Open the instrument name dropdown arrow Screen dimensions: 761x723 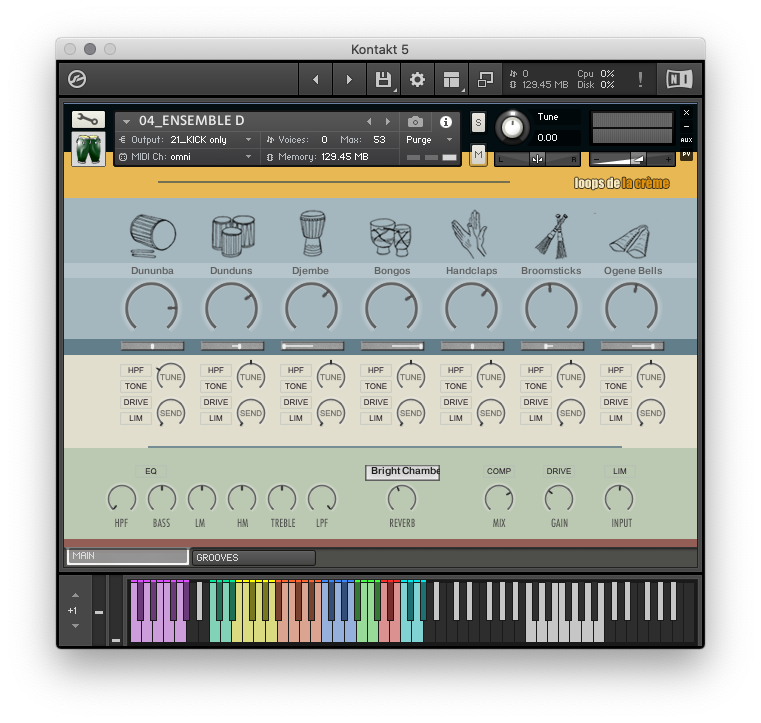126,121
